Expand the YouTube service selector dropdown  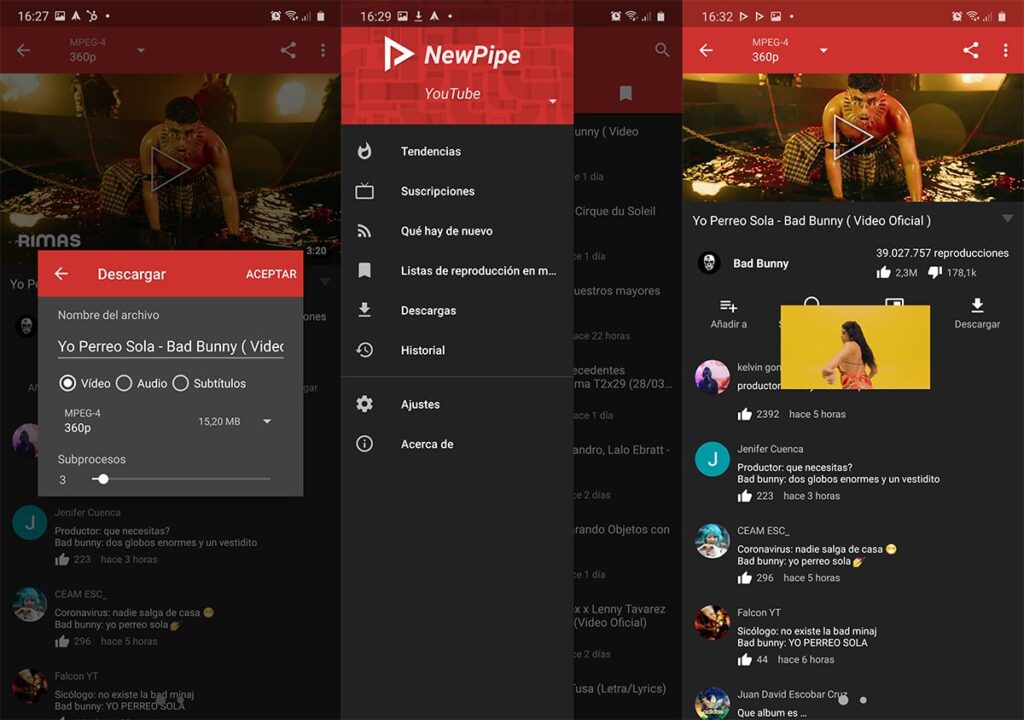[552, 101]
